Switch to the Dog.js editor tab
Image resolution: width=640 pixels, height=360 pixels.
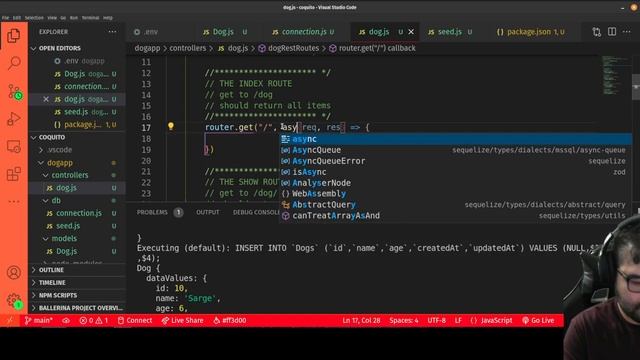click(x=224, y=32)
